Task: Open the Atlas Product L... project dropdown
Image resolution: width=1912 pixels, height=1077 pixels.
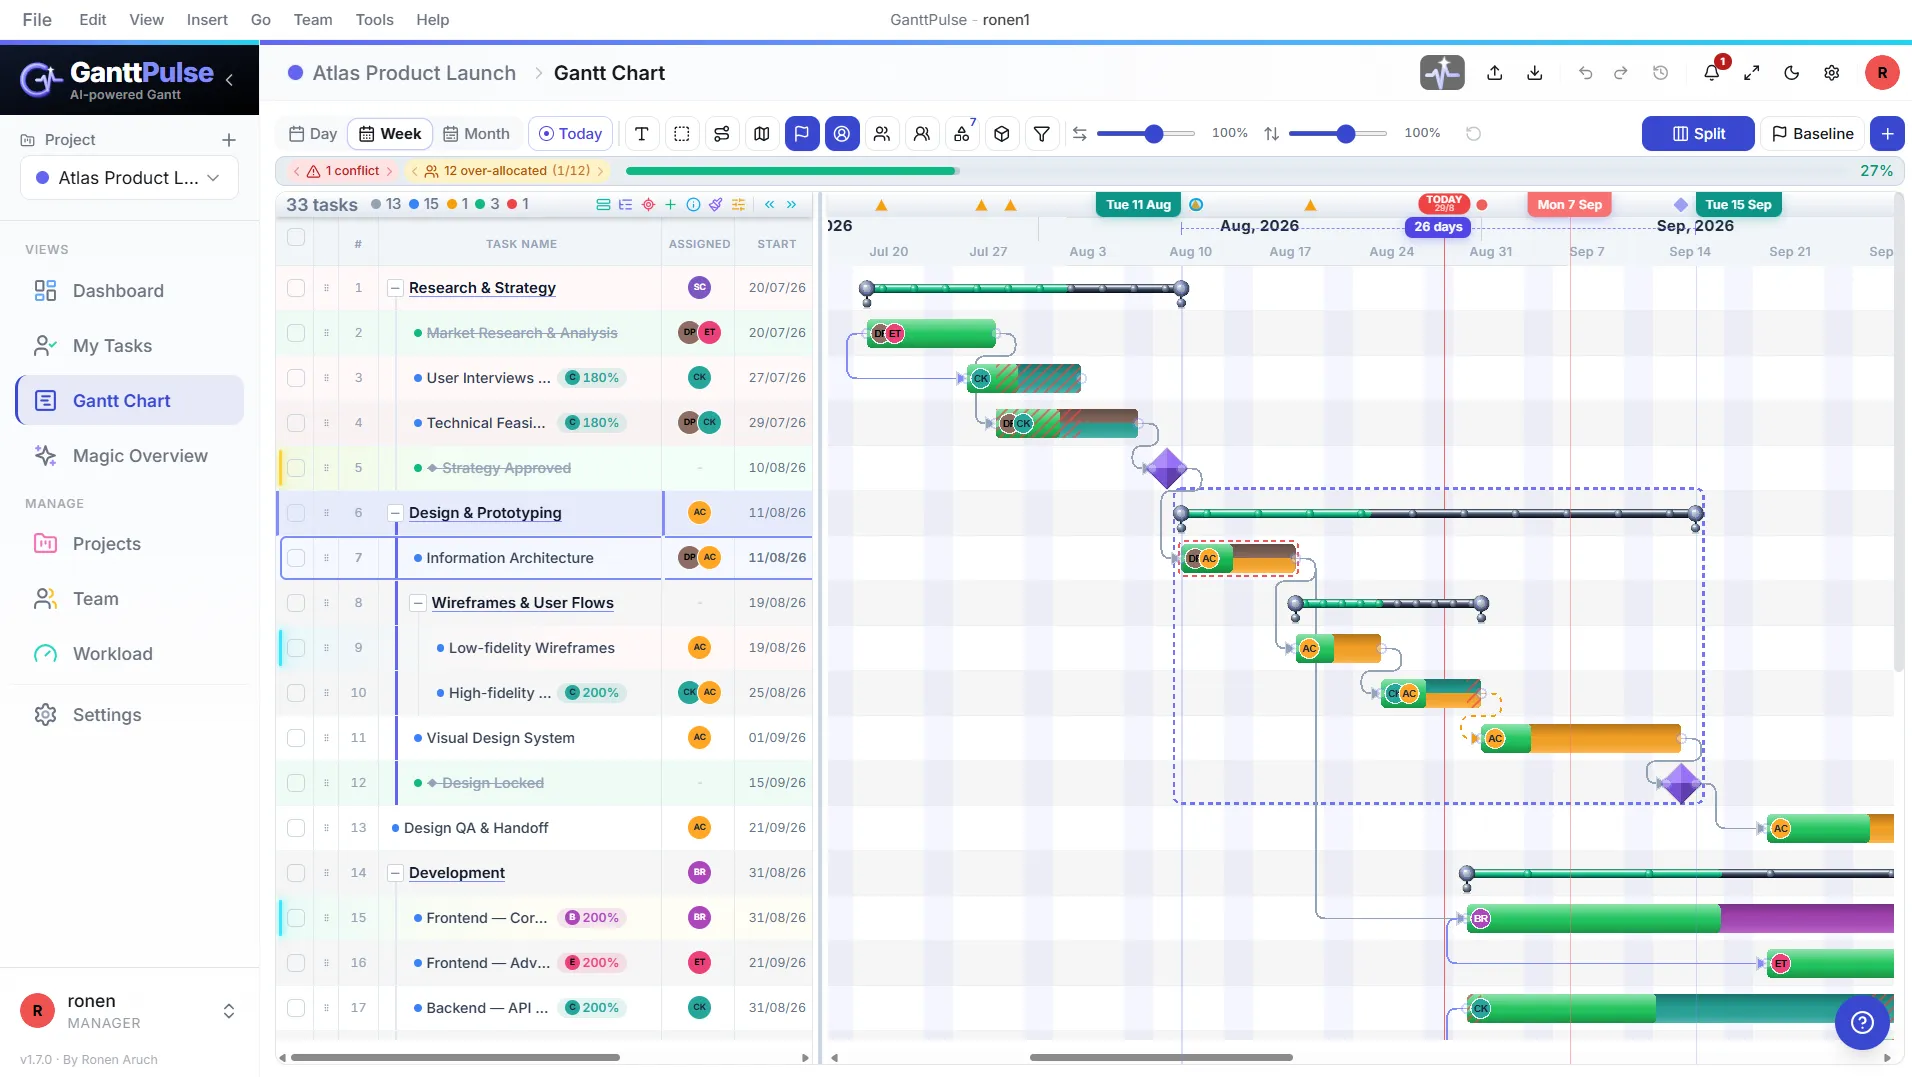Action: pyautogui.click(x=129, y=178)
